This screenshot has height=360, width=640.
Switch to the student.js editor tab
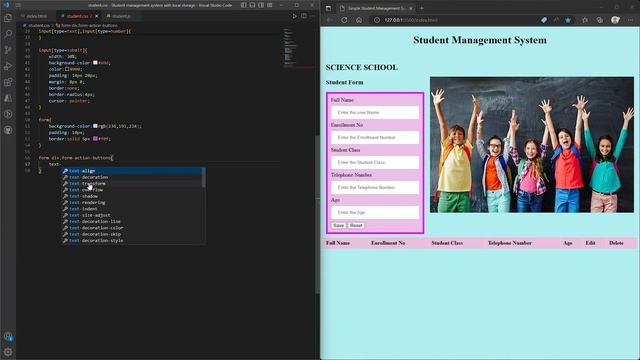coord(121,16)
